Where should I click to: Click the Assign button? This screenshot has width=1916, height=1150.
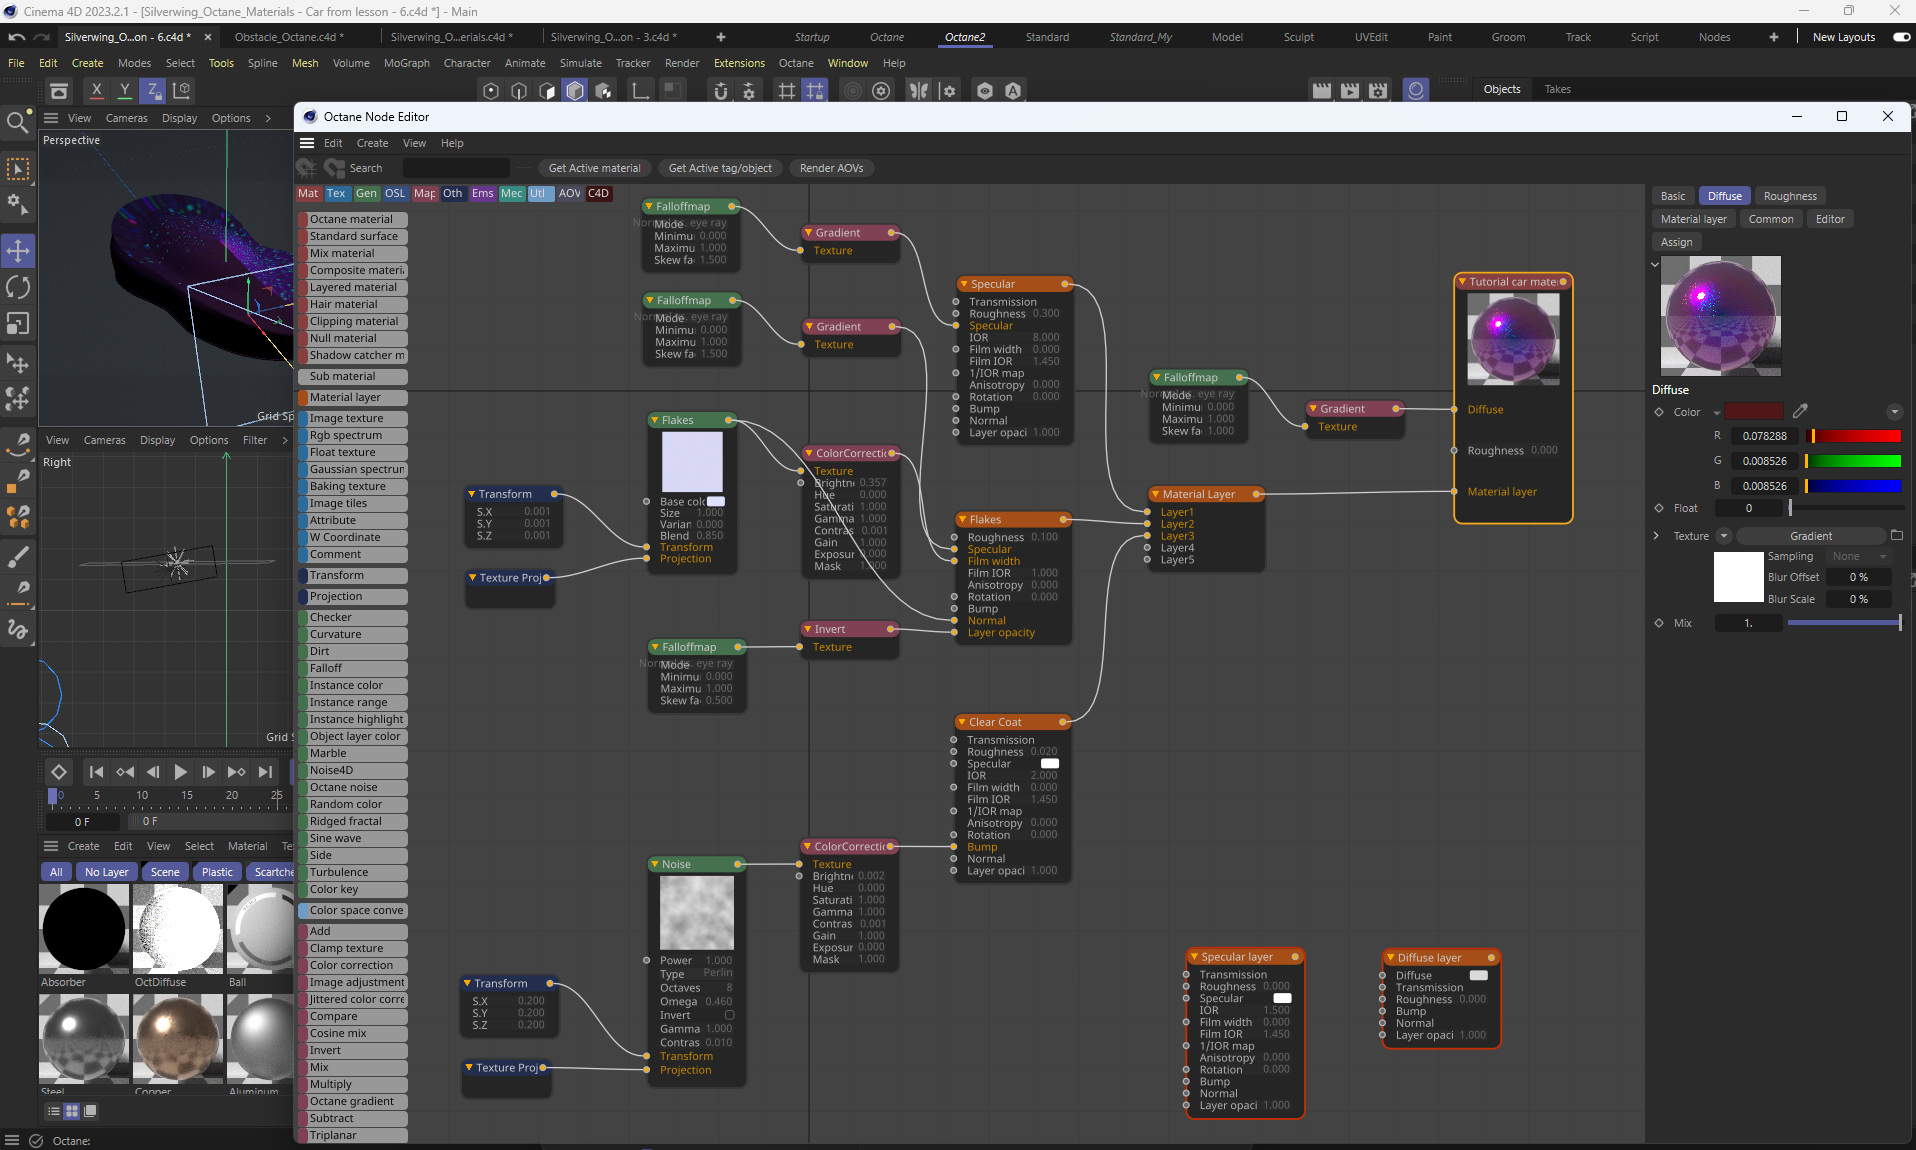[1676, 242]
